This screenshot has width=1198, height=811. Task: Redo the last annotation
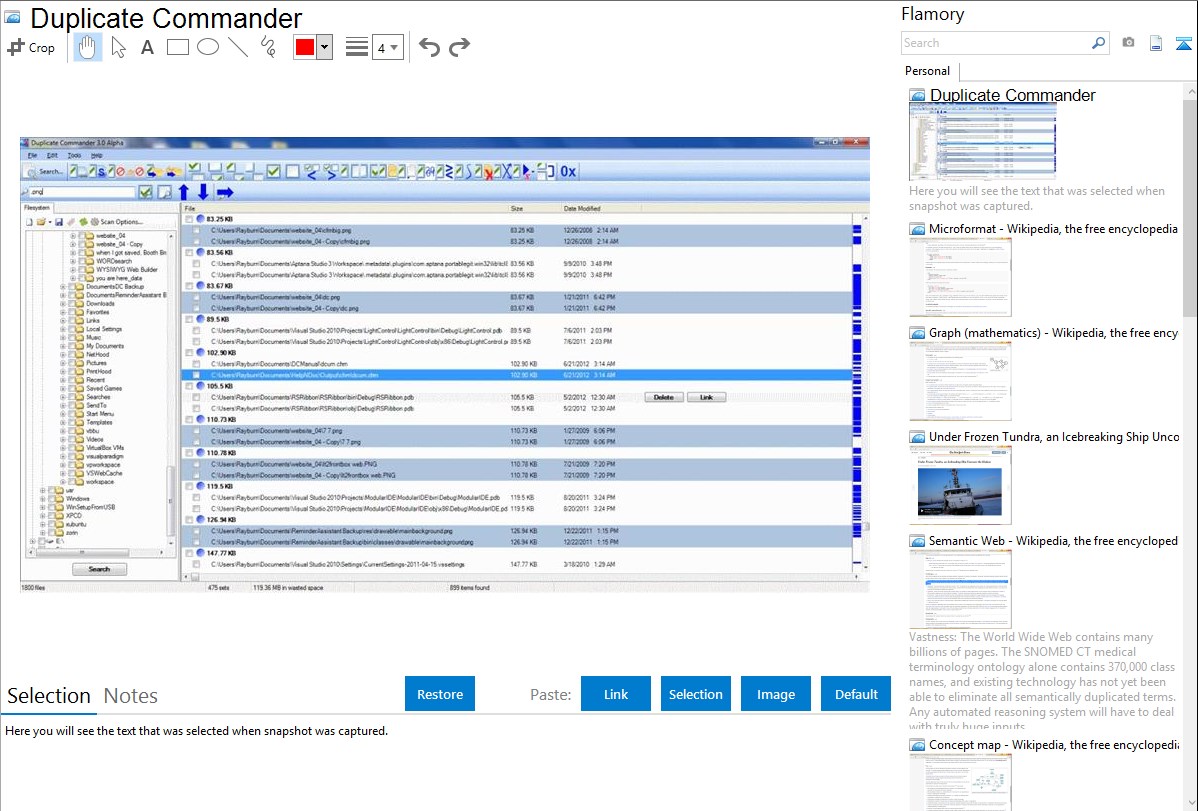(x=459, y=47)
